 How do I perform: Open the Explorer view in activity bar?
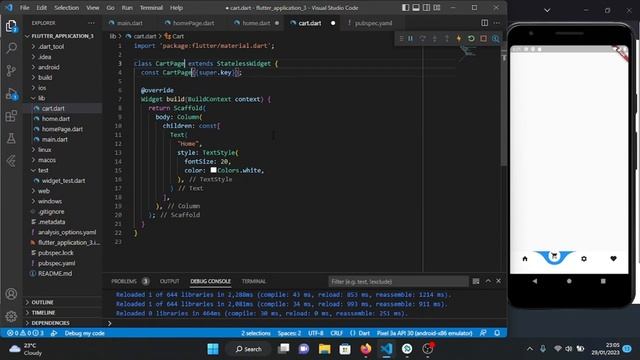(11, 26)
